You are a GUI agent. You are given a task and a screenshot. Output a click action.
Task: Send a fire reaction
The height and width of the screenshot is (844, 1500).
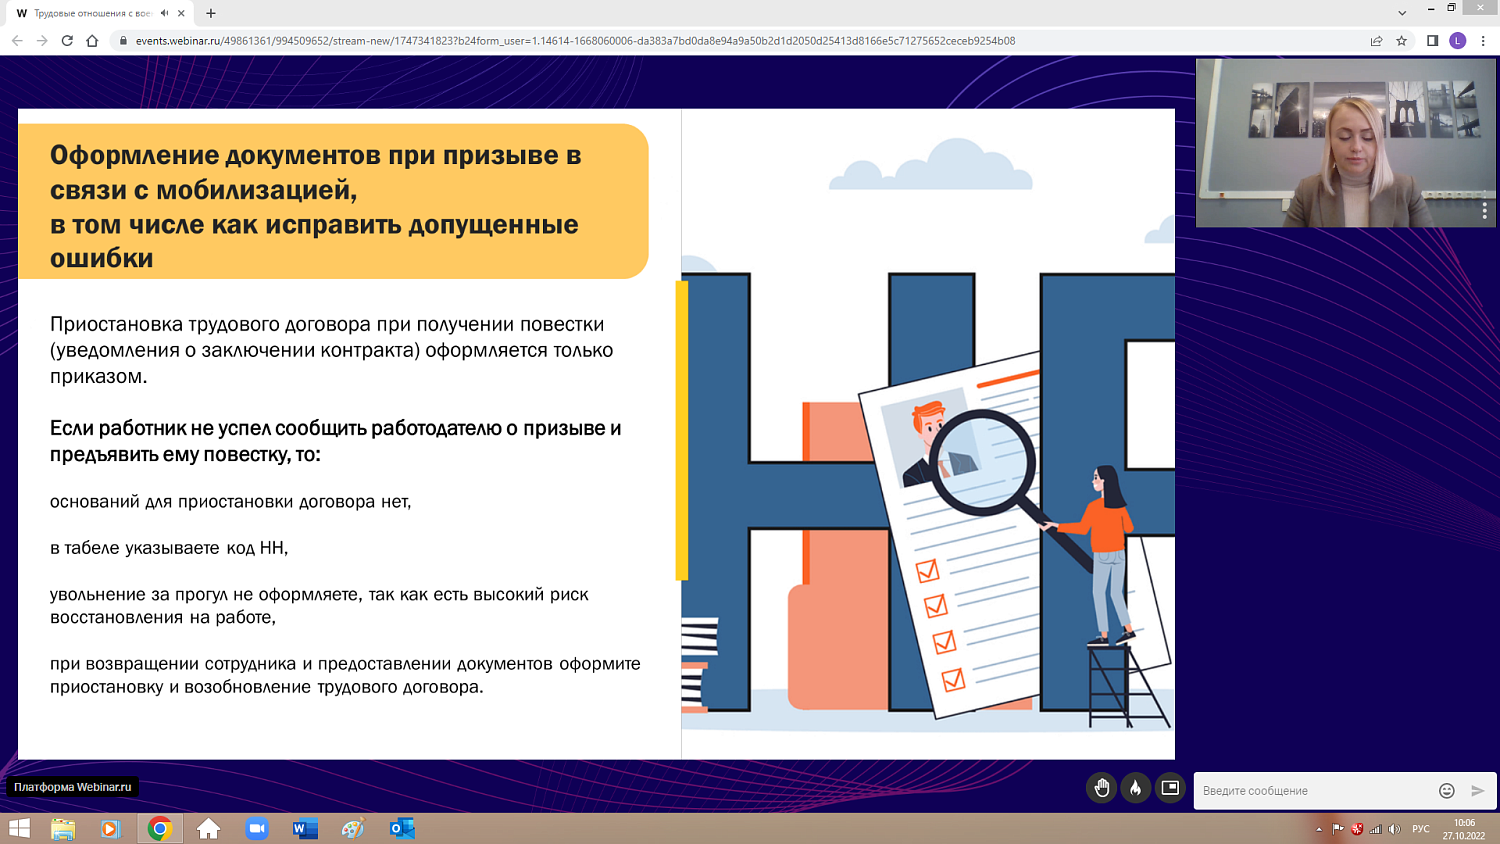coord(1135,788)
